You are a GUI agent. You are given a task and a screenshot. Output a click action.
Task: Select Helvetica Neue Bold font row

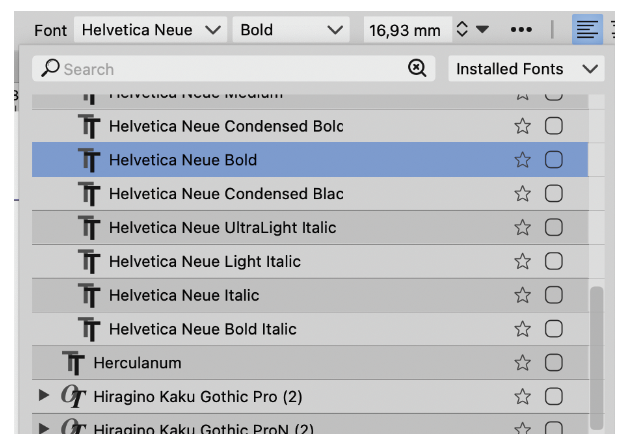pyautogui.click(x=310, y=160)
